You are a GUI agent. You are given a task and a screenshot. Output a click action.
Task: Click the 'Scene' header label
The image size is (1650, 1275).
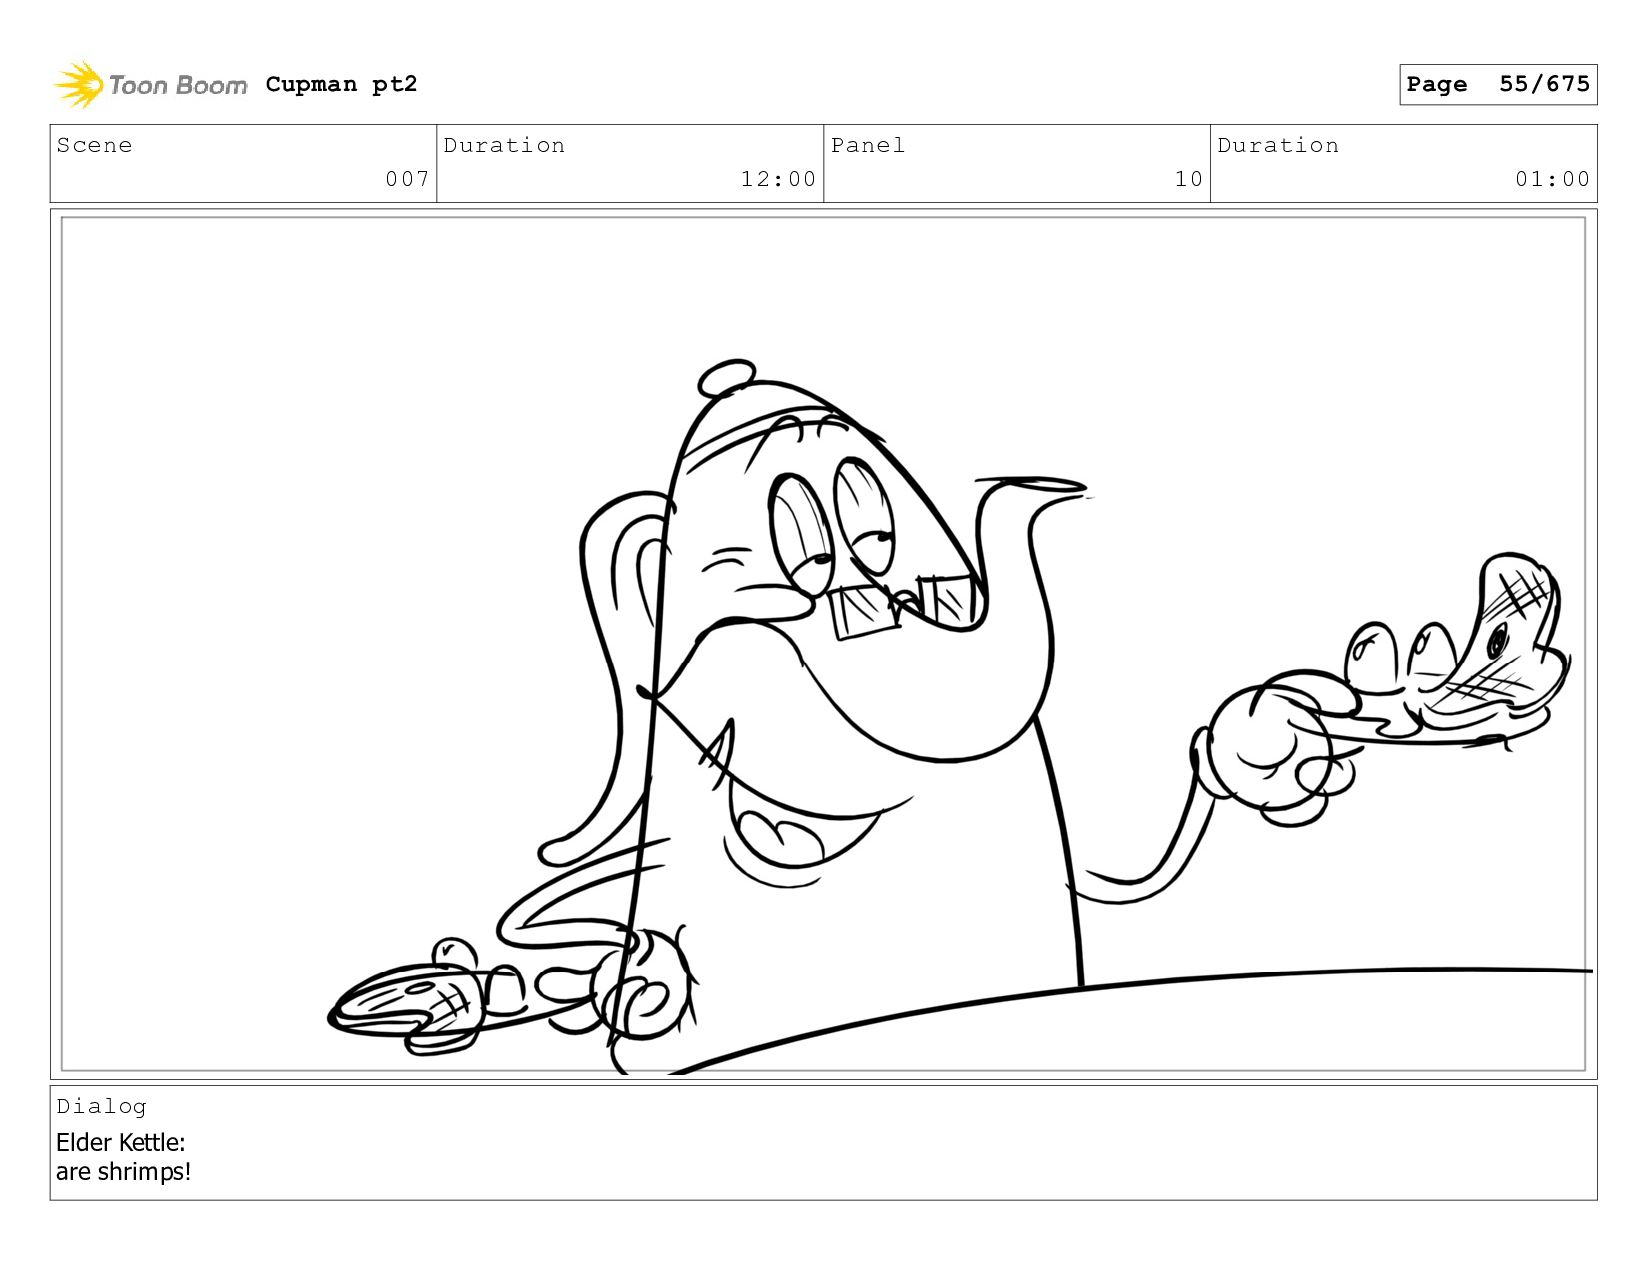pos(94,145)
